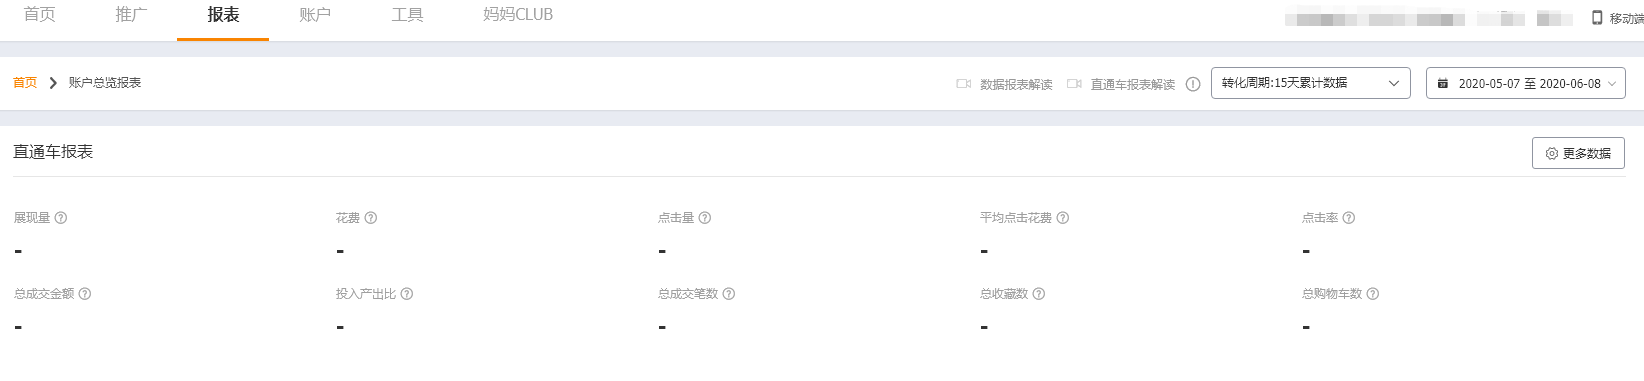The height and width of the screenshot is (381, 1644).
Task: Switch to the 推广 tab
Action: (131, 15)
